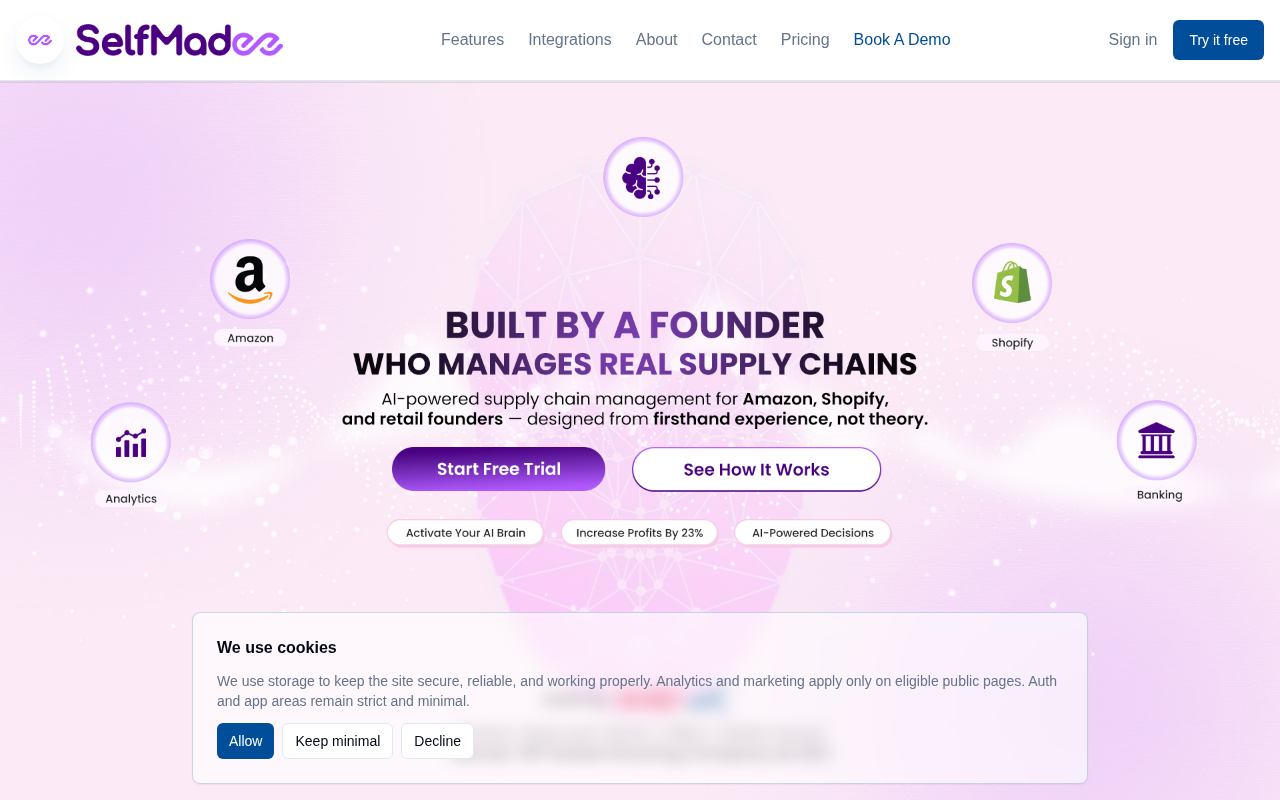
Task: Click the Sign in link
Action: 1133,40
